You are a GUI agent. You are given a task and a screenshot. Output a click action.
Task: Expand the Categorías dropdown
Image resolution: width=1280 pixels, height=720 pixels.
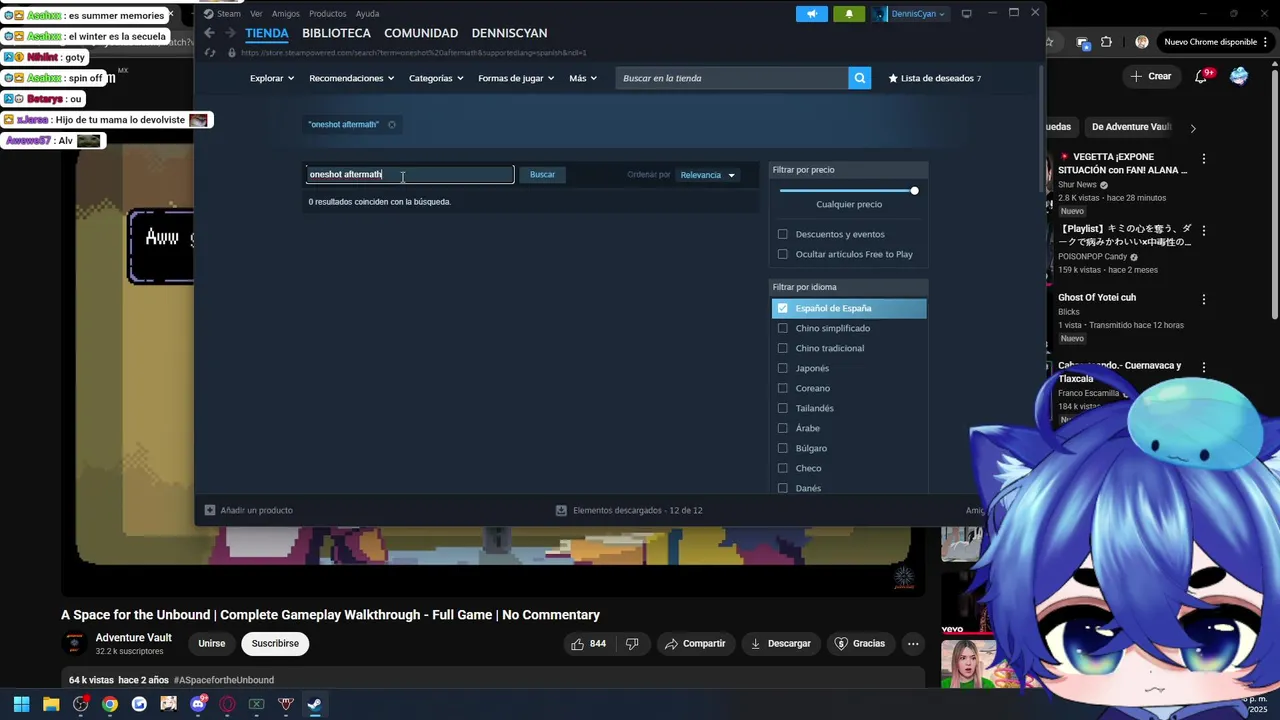pos(436,78)
